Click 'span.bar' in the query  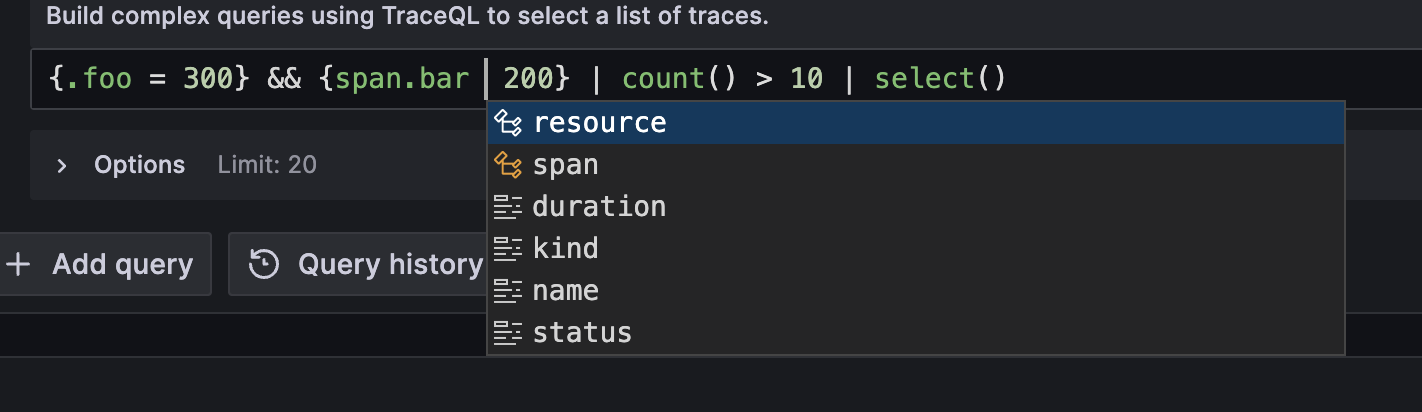point(402,78)
